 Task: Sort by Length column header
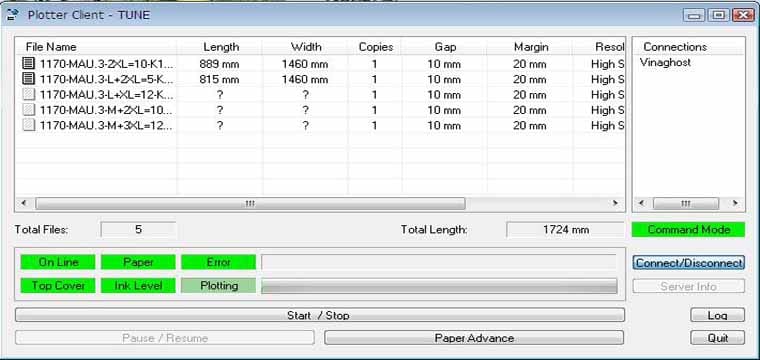221,47
